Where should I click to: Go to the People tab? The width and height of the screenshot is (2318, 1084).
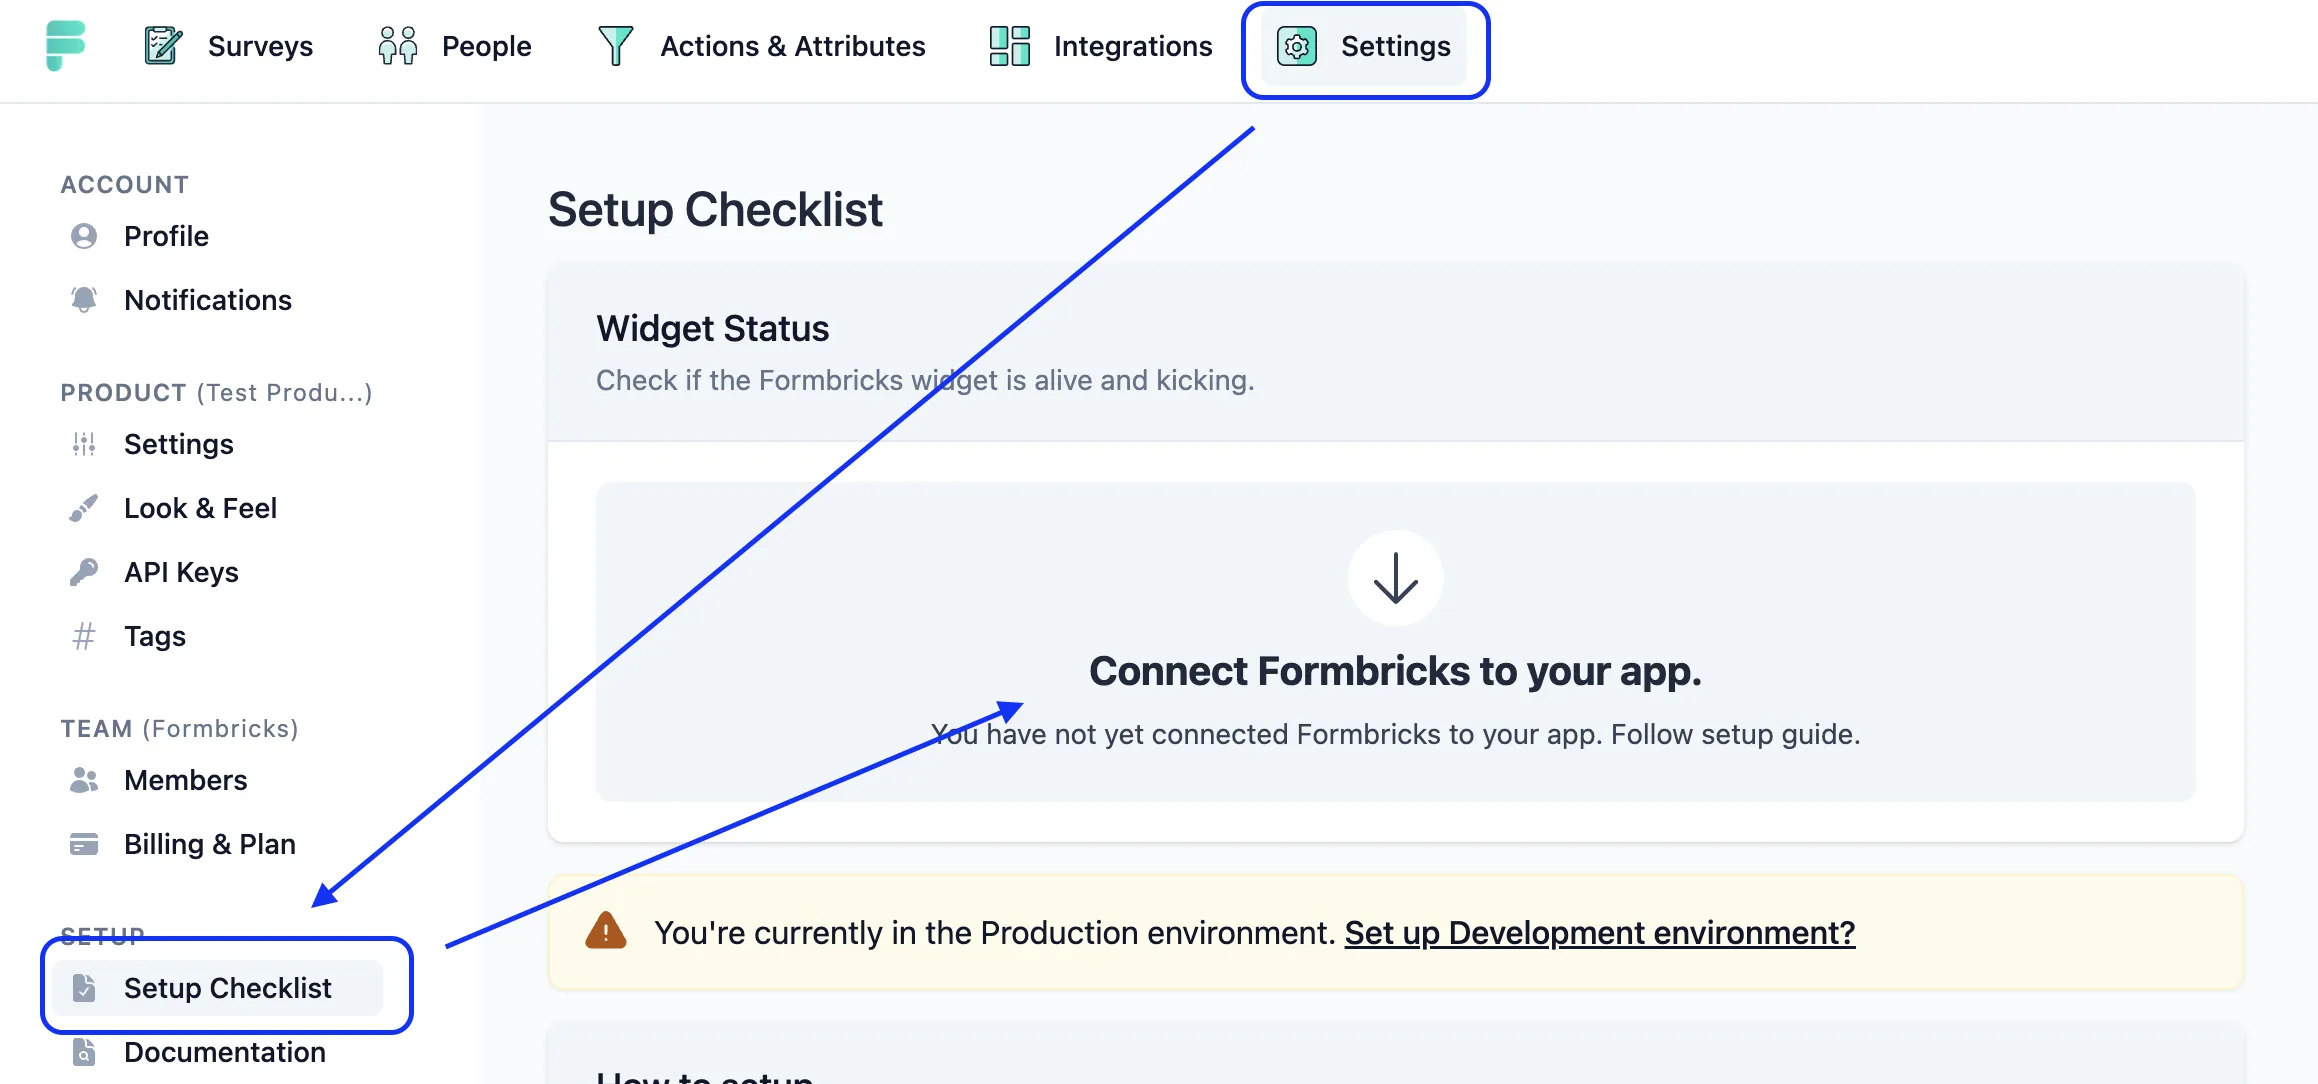[x=455, y=46]
